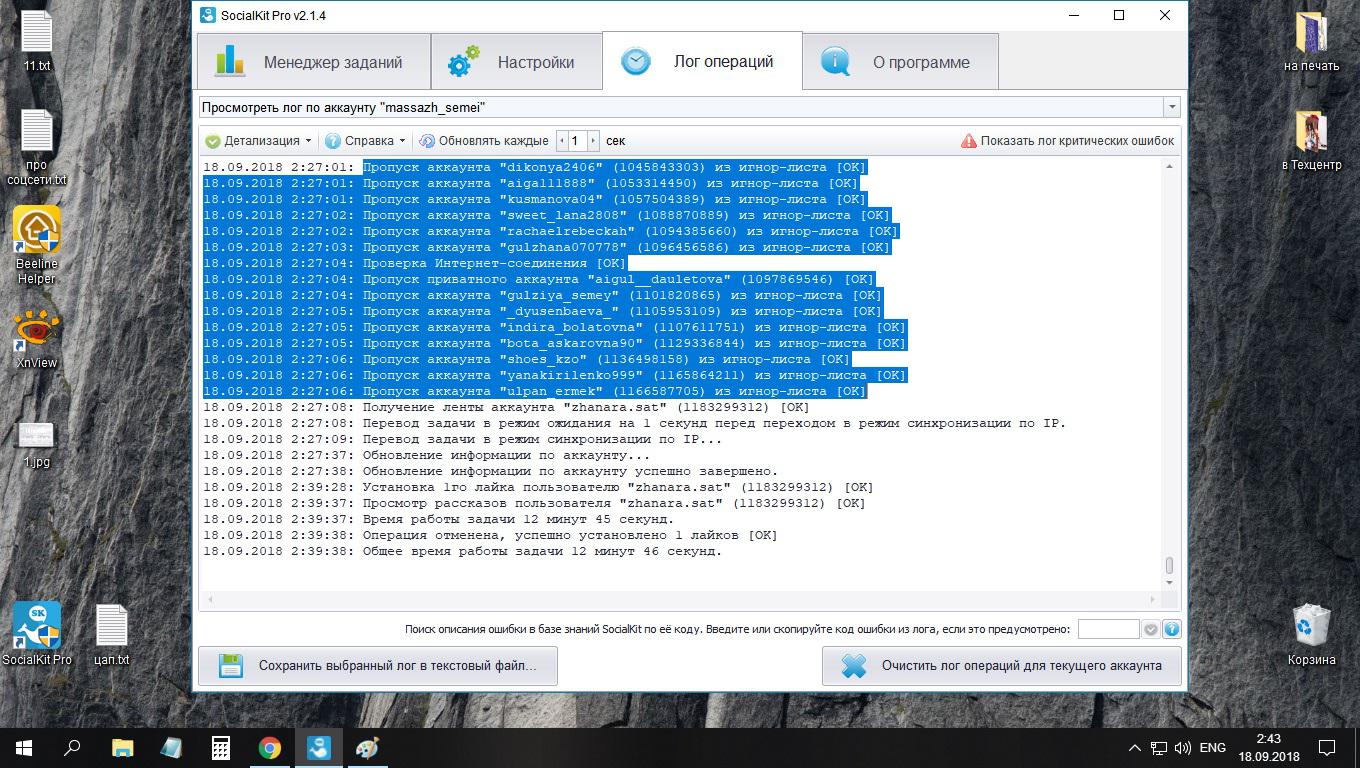Image resolution: width=1360 pixels, height=768 pixels.
Task: Switch to the Менеджер заданий tab
Action: click(313, 62)
